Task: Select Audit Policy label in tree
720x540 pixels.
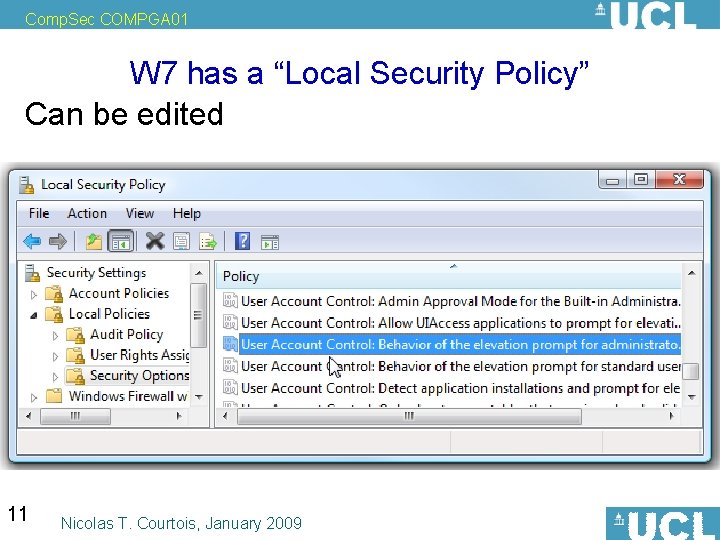Action: (x=127, y=335)
